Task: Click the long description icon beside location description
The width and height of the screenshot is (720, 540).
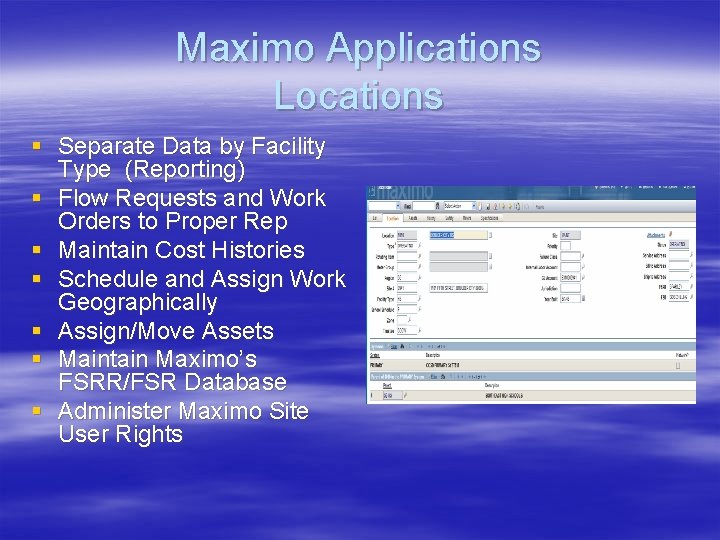Action: coord(490,235)
